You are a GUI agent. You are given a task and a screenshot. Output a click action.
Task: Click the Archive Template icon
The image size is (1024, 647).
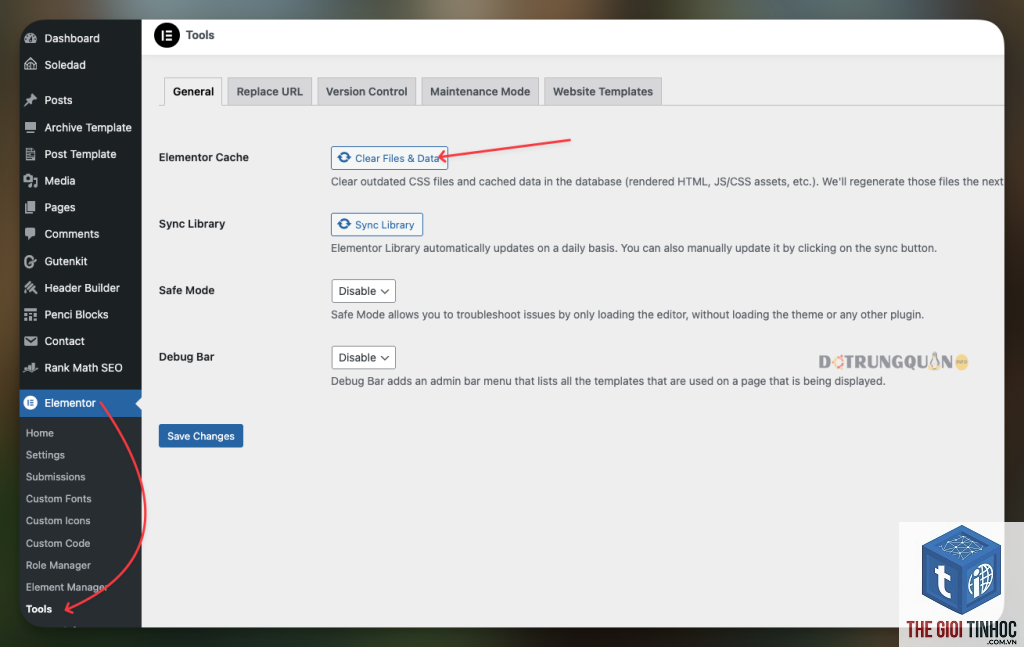31,127
